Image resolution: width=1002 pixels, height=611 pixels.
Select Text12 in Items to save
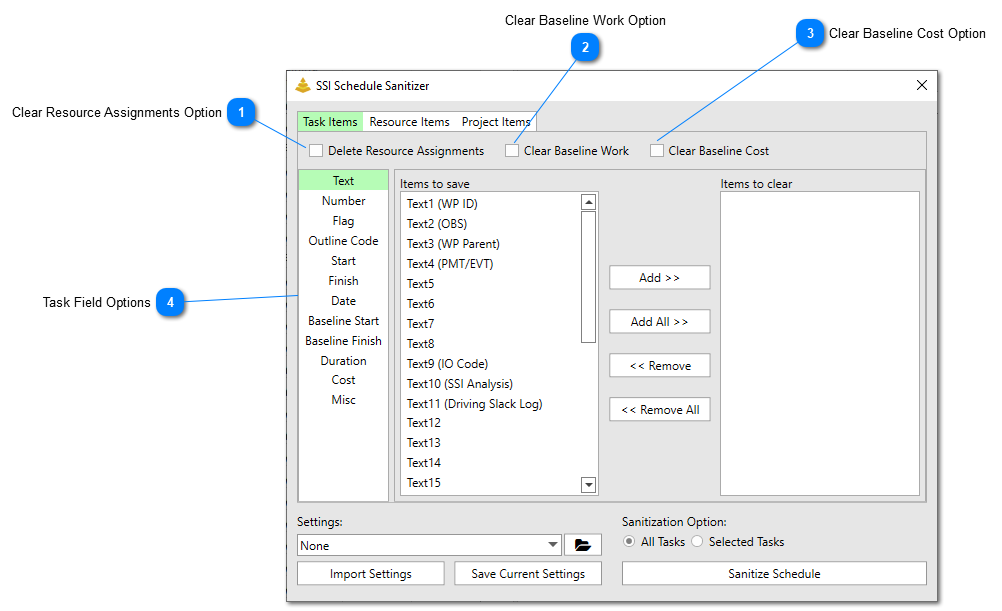(424, 422)
